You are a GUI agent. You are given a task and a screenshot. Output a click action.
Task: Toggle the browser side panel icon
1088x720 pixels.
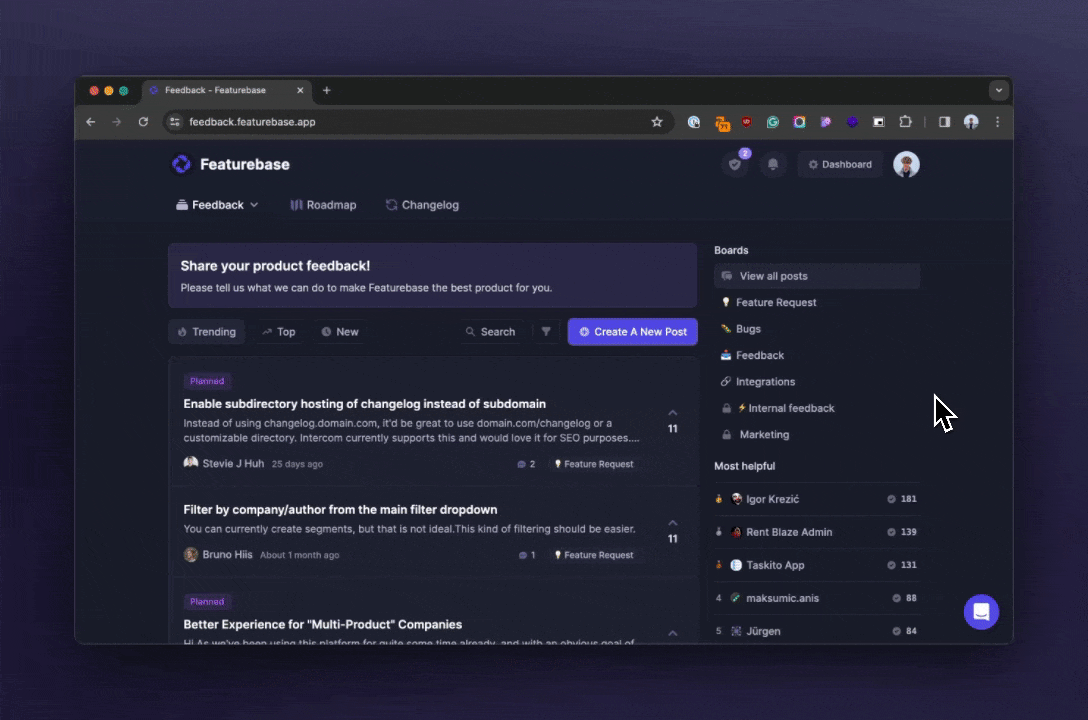[944, 122]
